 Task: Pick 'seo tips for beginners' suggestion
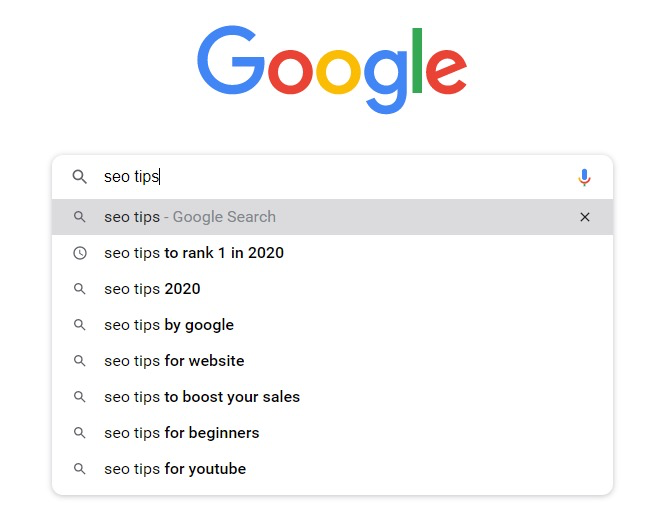click(332, 433)
